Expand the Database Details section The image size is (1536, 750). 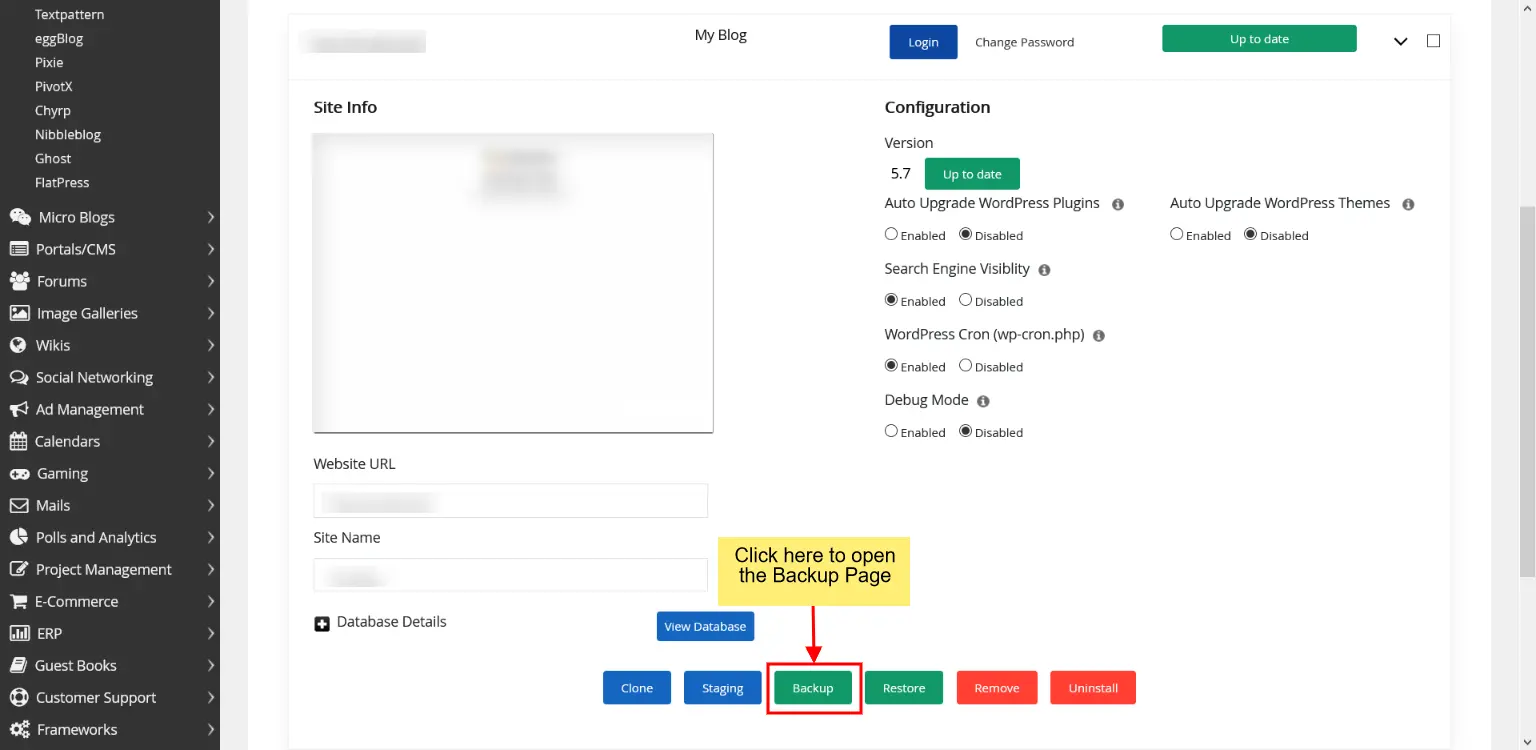(322, 623)
